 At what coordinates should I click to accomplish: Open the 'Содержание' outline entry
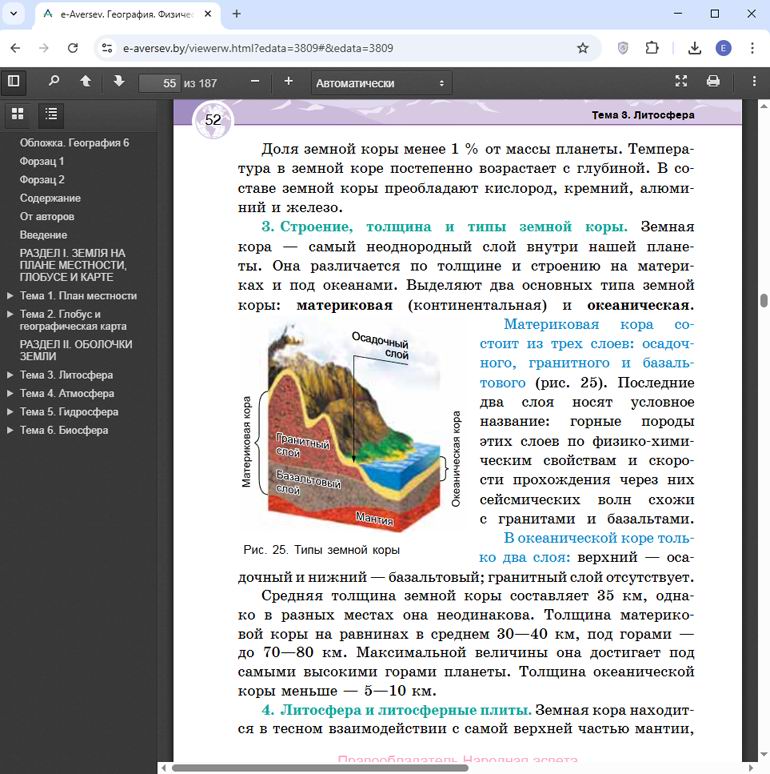[50, 198]
